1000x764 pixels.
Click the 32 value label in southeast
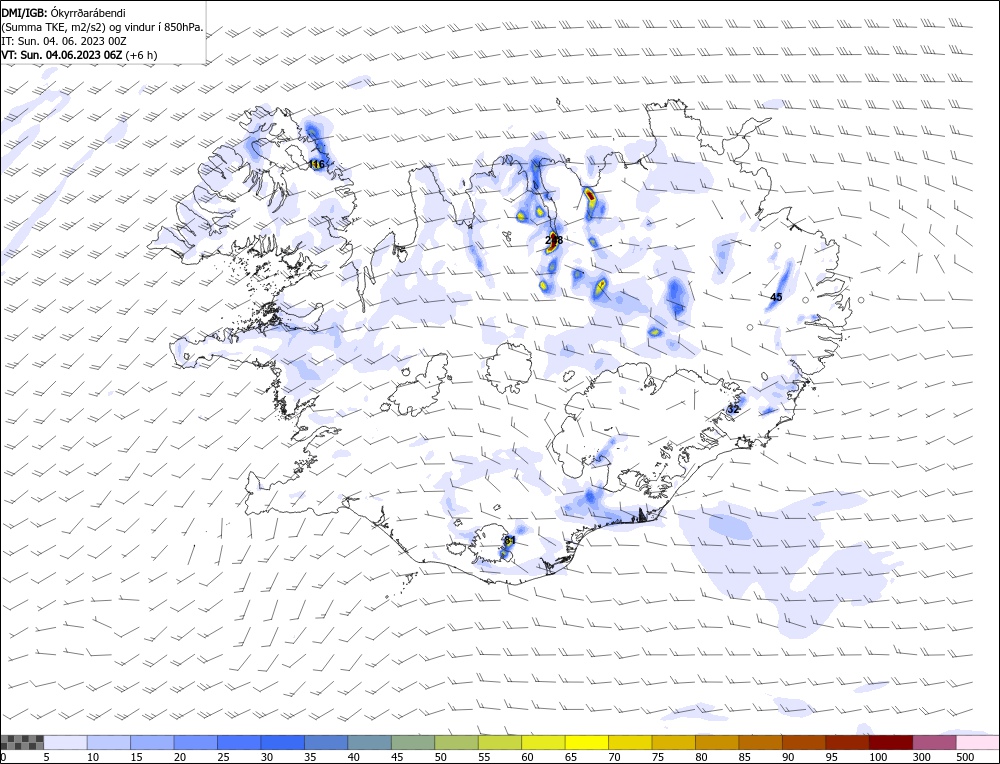pyautogui.click(x=733, y=409)
